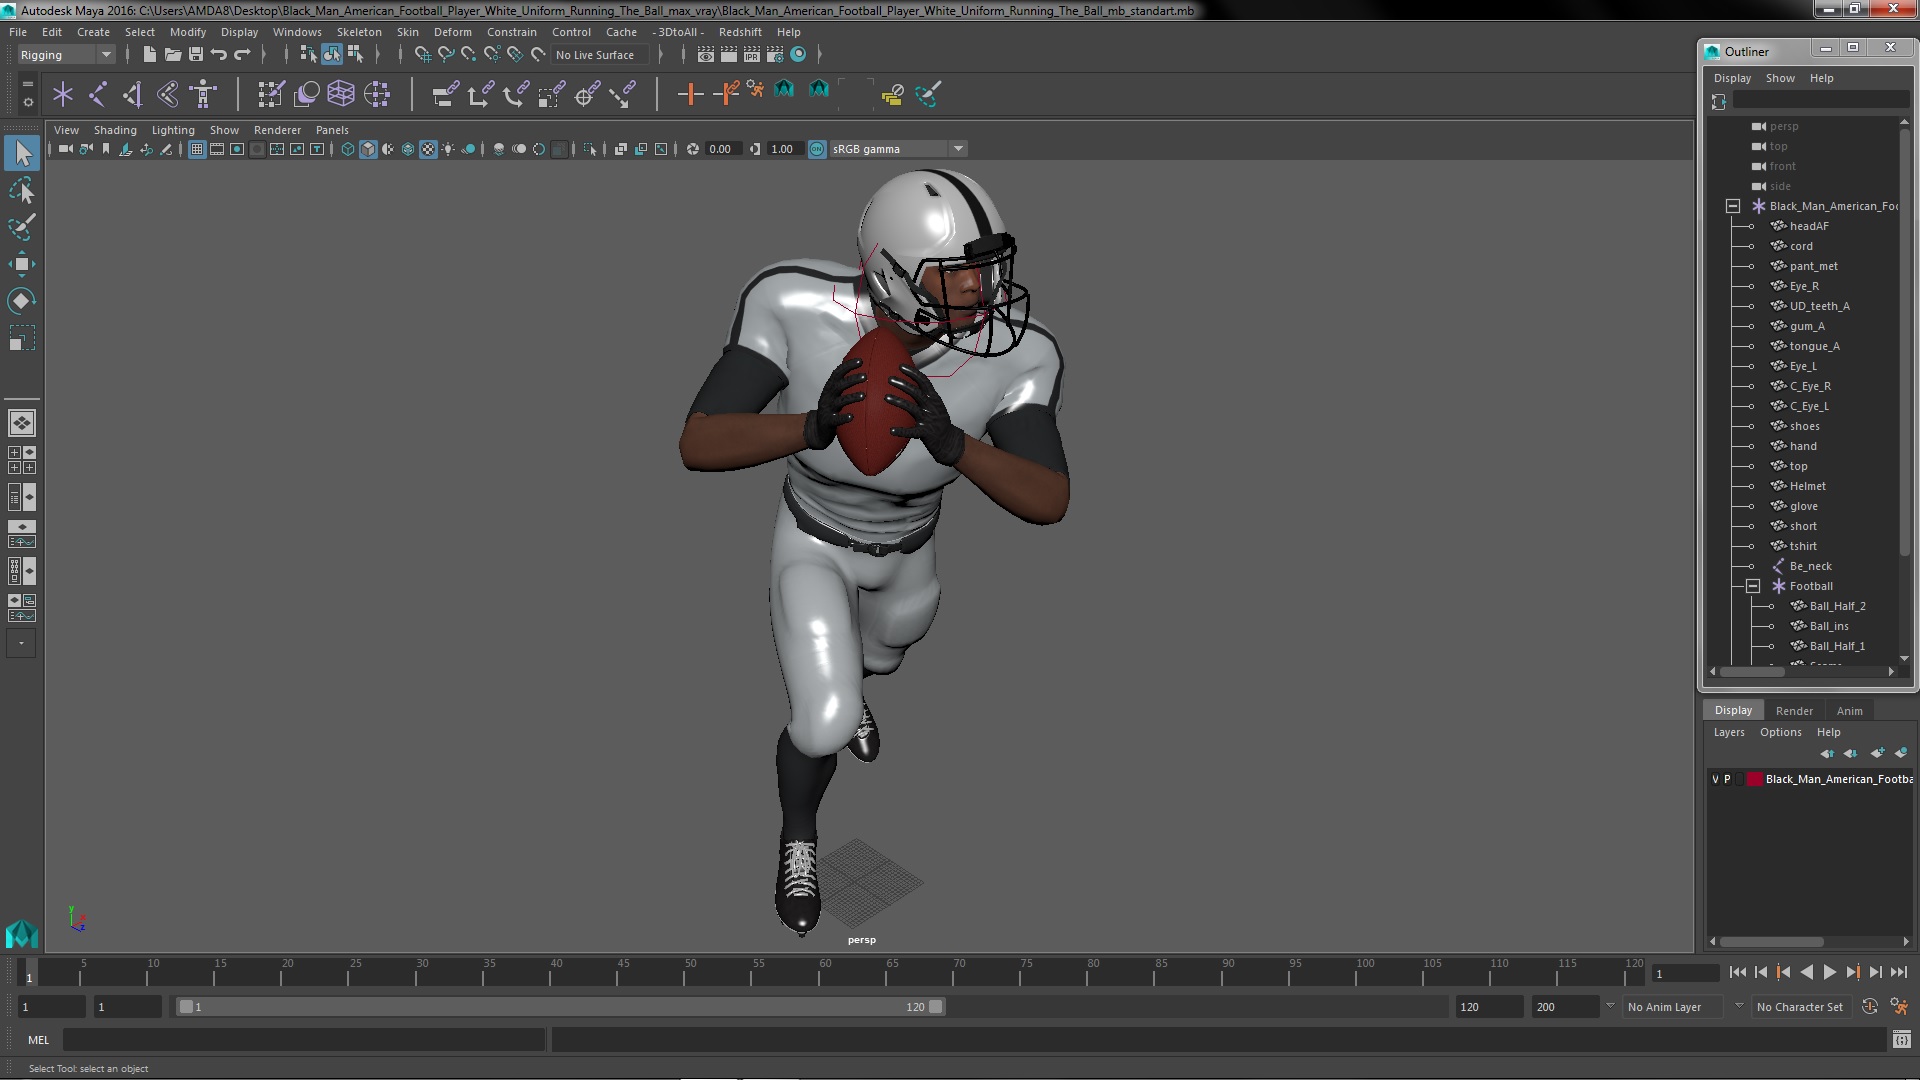
Task: Open the Redshift menu
Action: (x=739, y=32)
